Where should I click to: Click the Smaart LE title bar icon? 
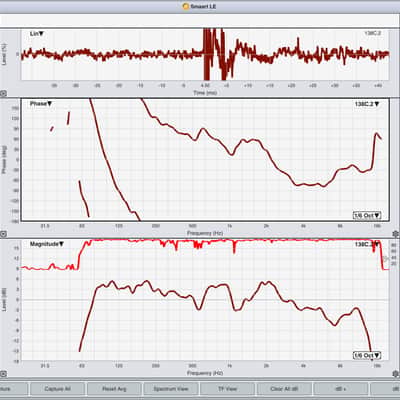click(186, 6)
